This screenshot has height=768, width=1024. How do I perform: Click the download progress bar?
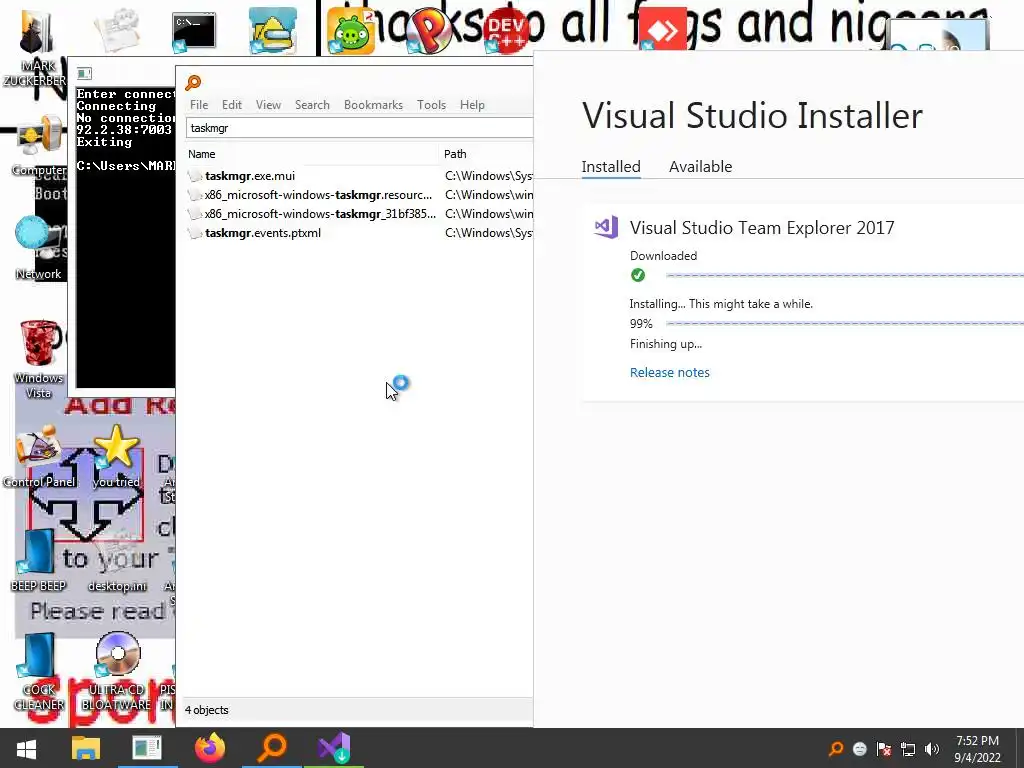coord(844,275)
